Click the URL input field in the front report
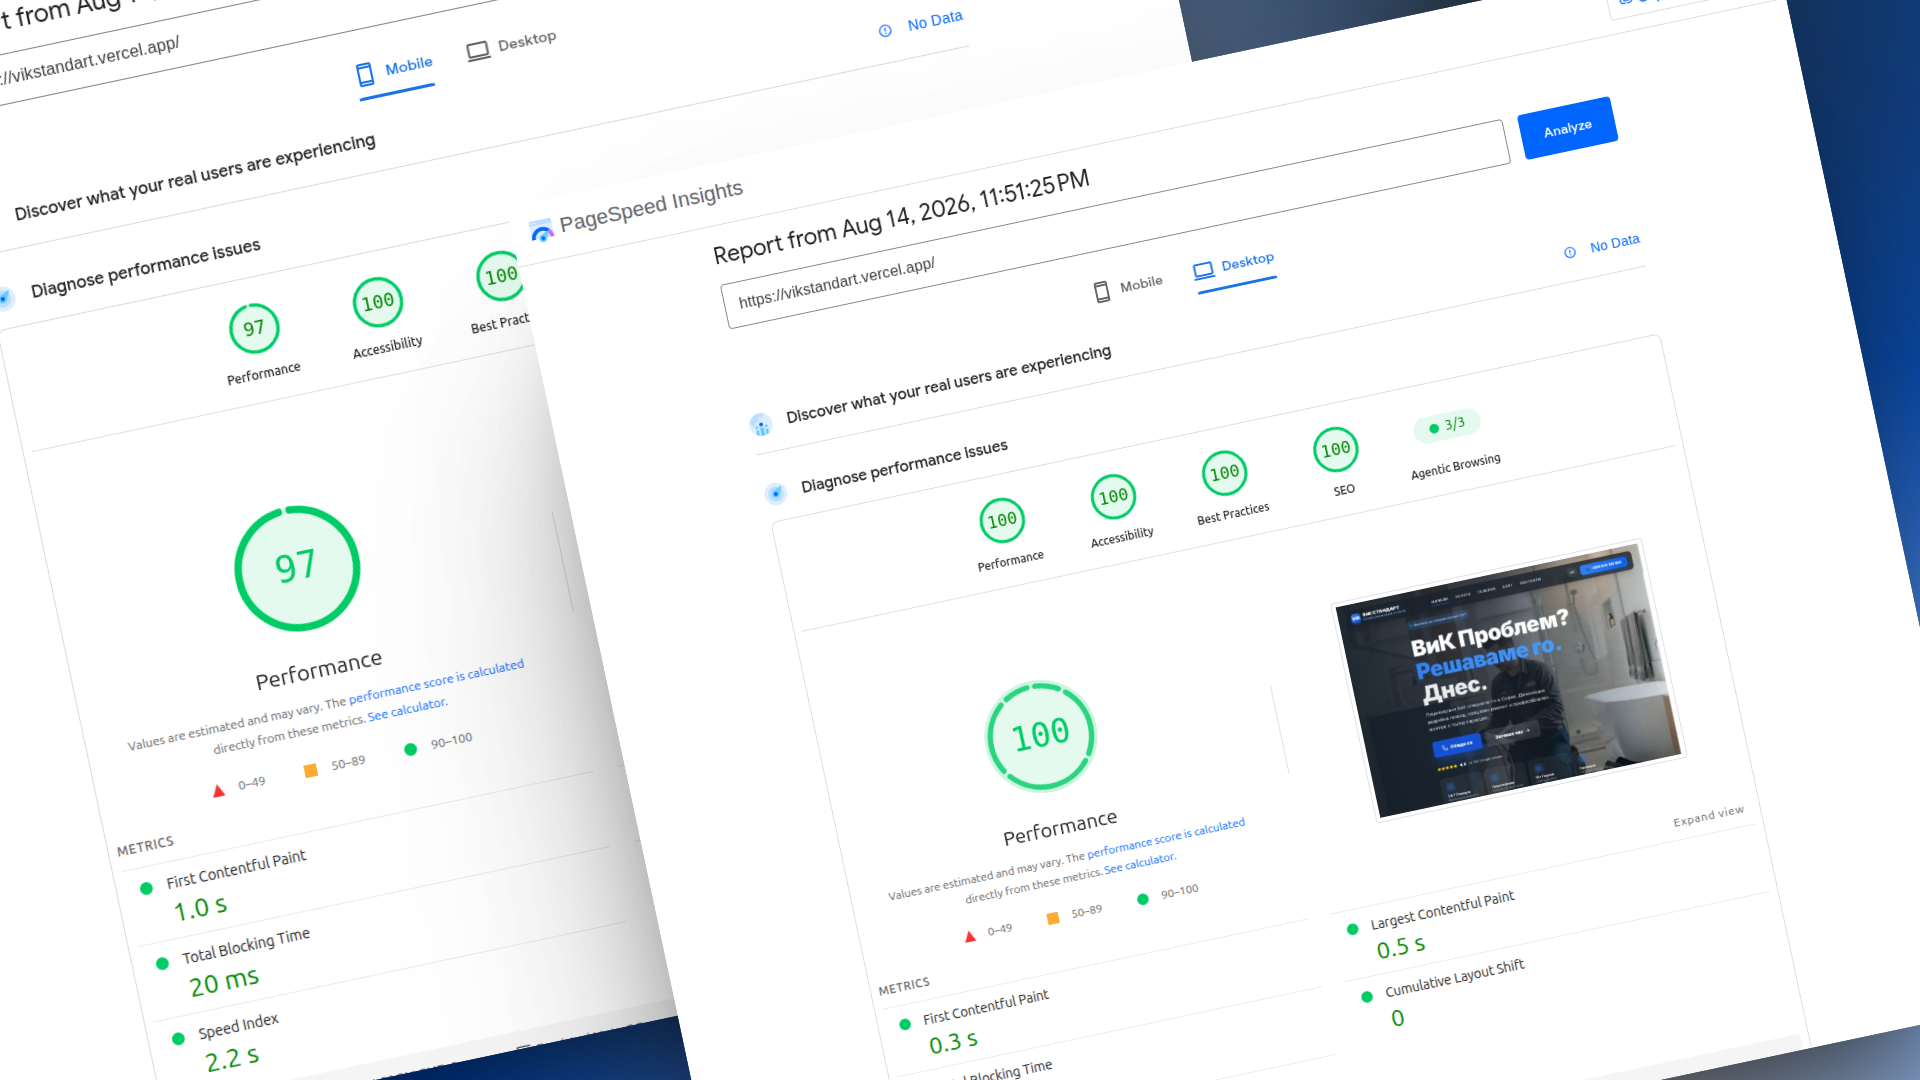1920x1080 pixels. [x=1115, y=225]
